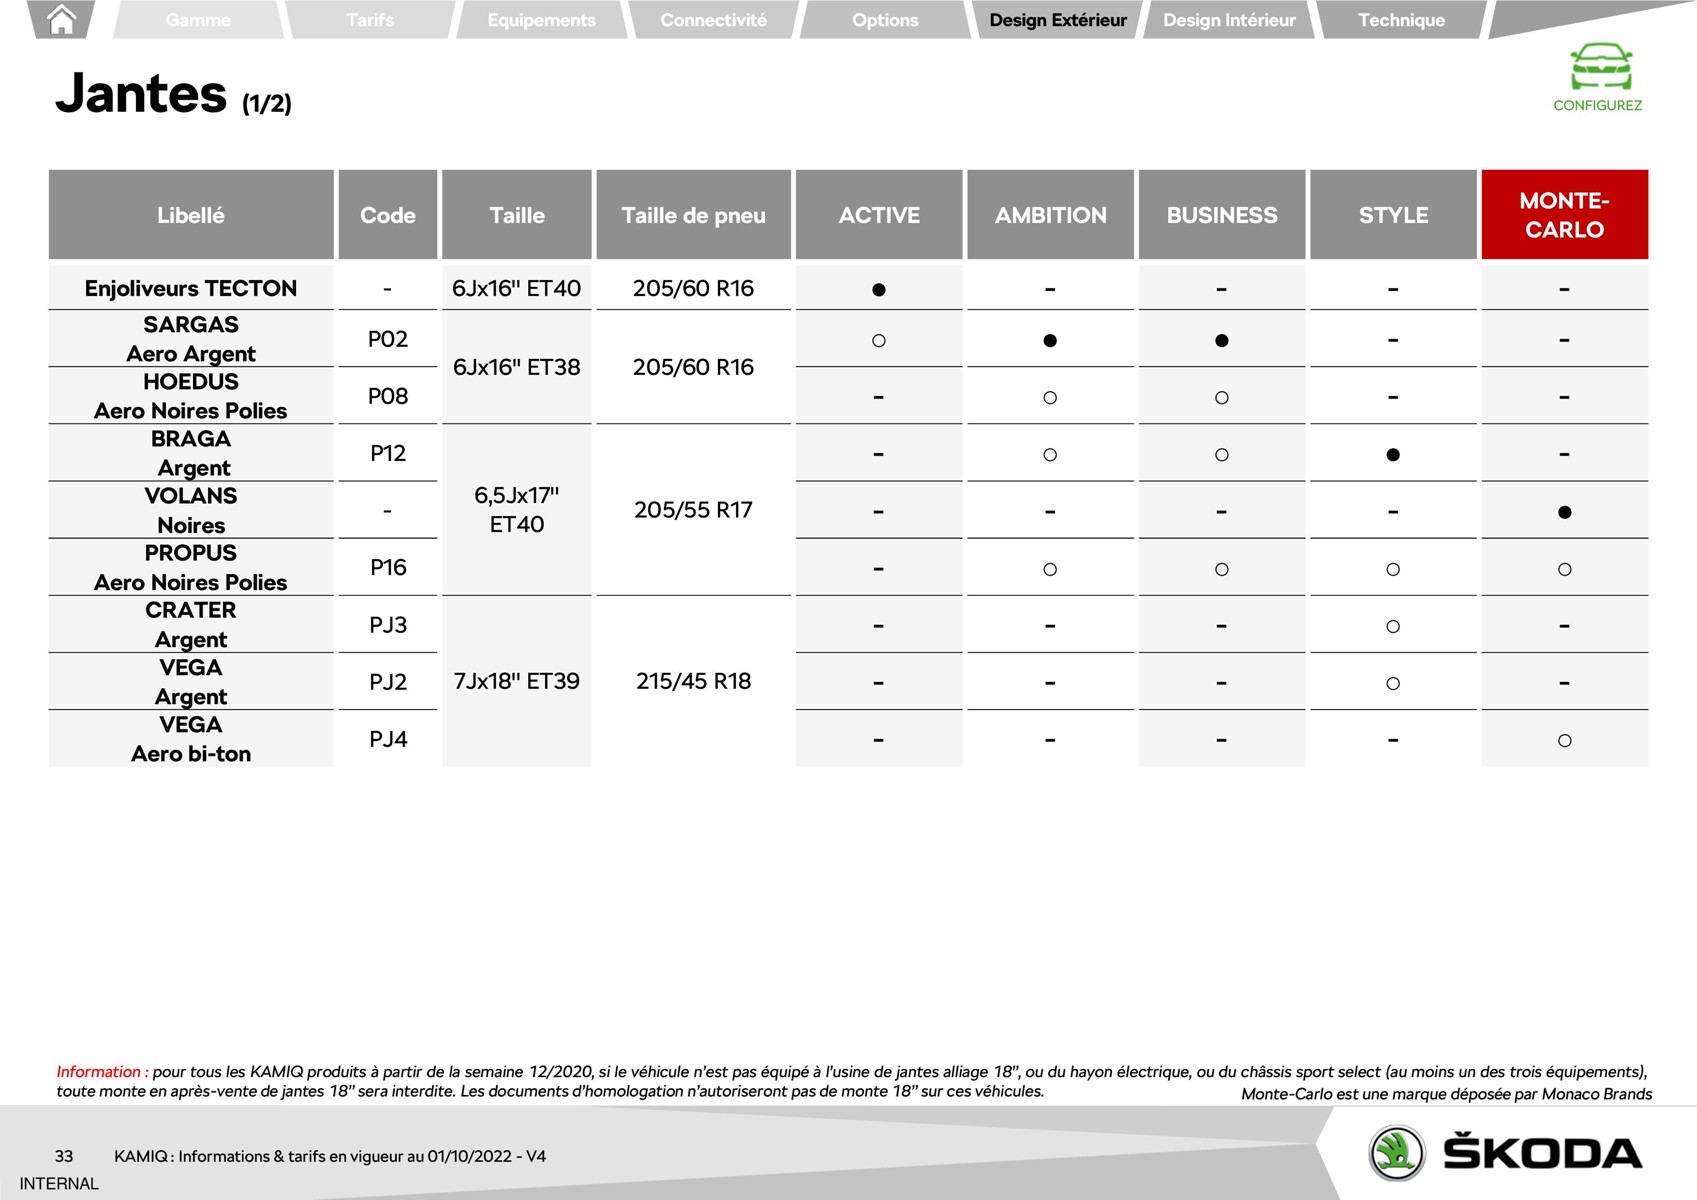Click HOEDUS Aero Noires Polies label
Image resolution: width=1697 pixels, height=1200 pixels.
click(x=191, y=396)
